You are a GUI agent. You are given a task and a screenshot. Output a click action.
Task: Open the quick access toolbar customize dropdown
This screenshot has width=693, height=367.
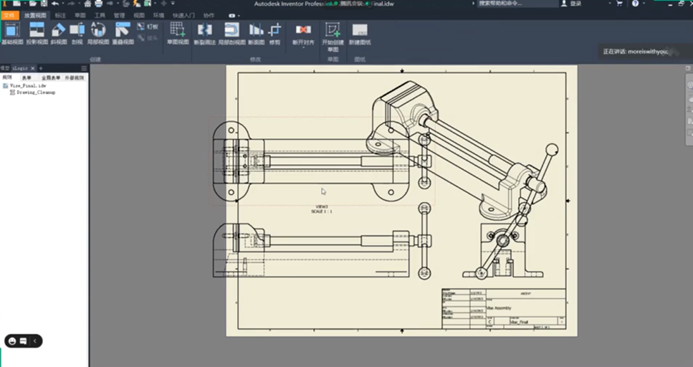pyautogui.click(x=173, y=4)
